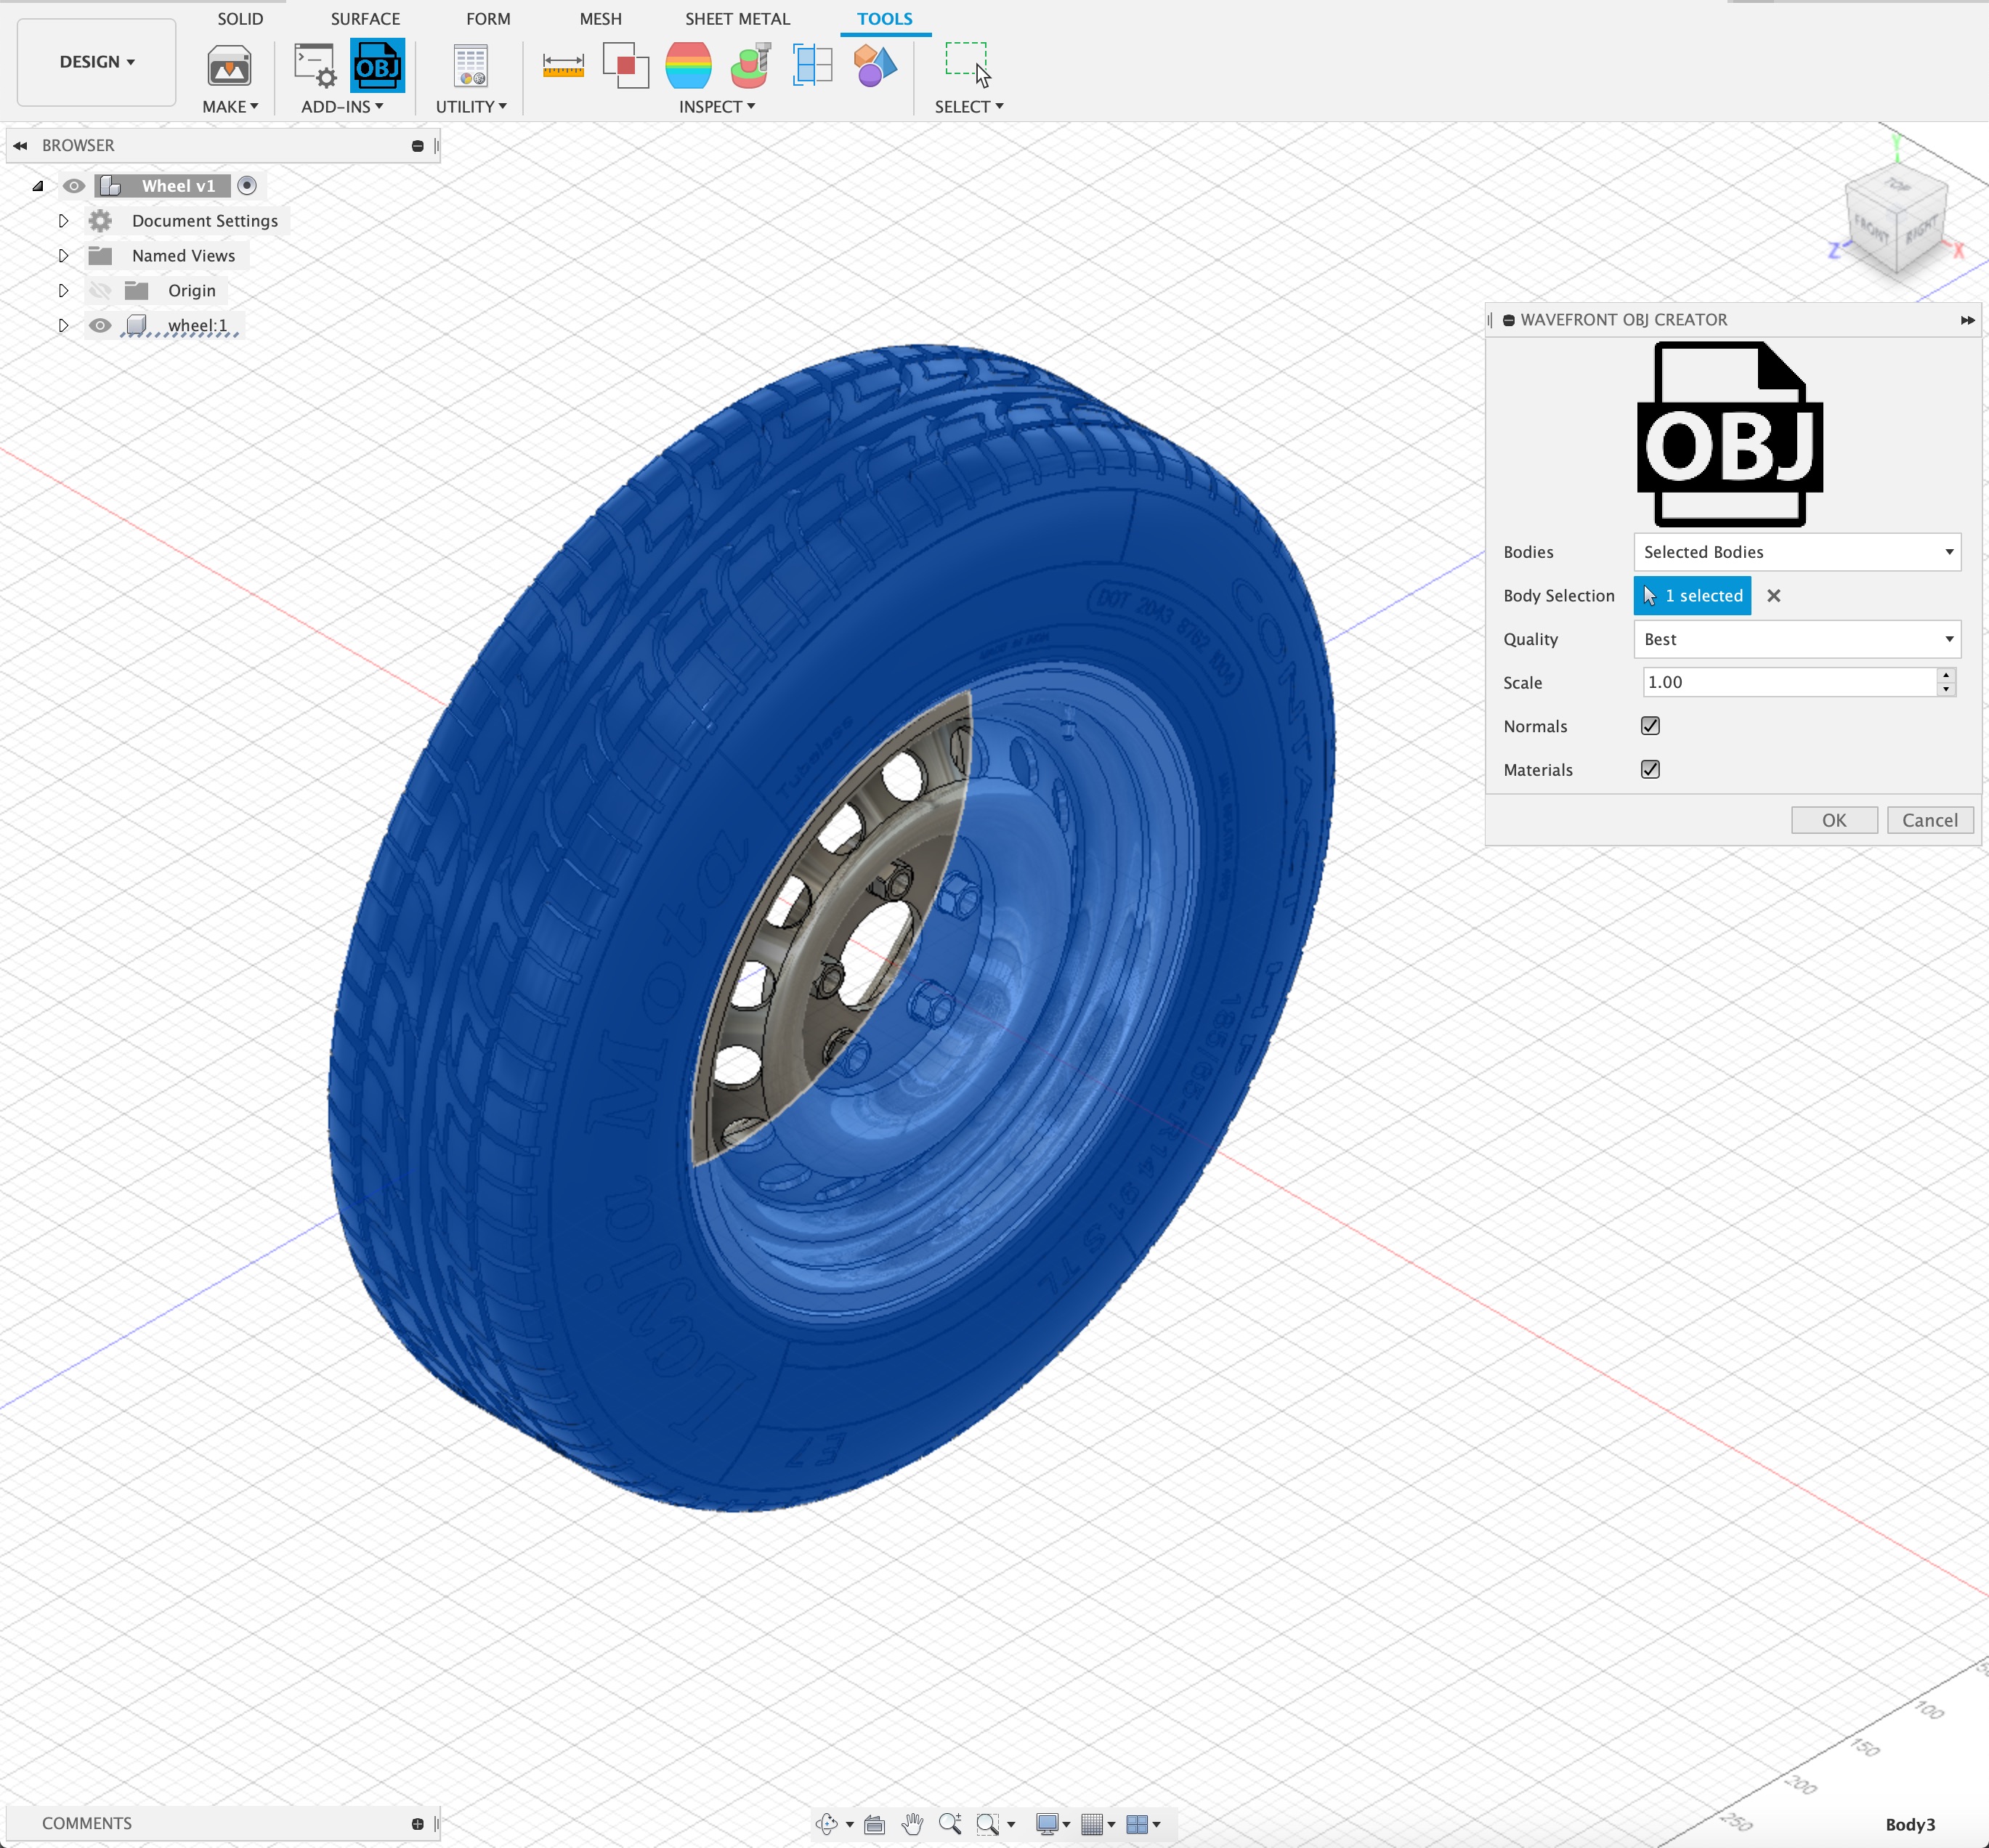Open the Bodies Selected Bodies dropdown
The width and height of the screenshot is (1989, 1848).
pos(1796,552)
